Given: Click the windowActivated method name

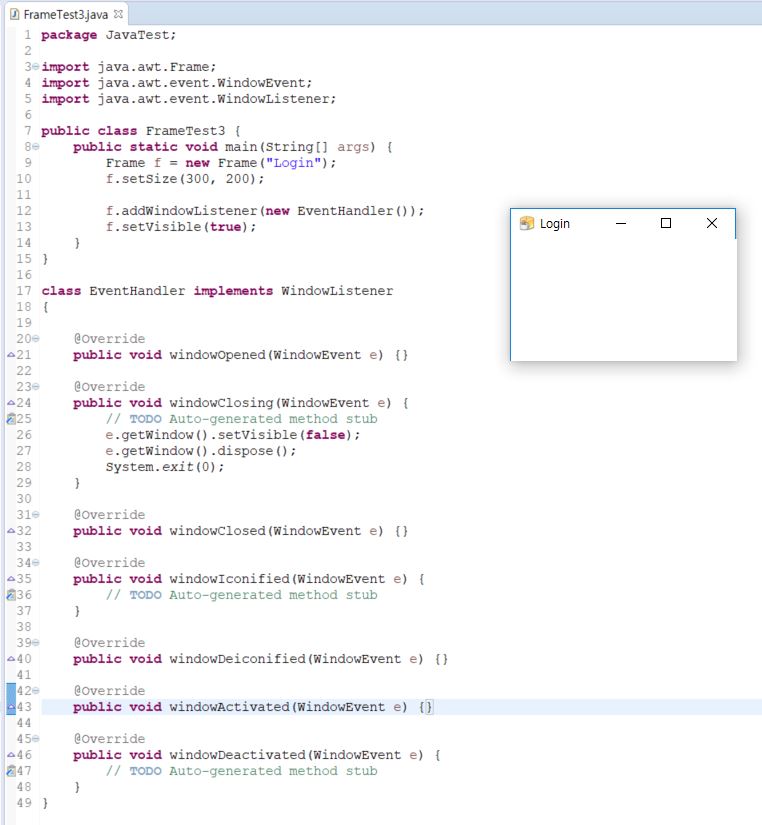Looking at the screenshot, I should [229, 707].
